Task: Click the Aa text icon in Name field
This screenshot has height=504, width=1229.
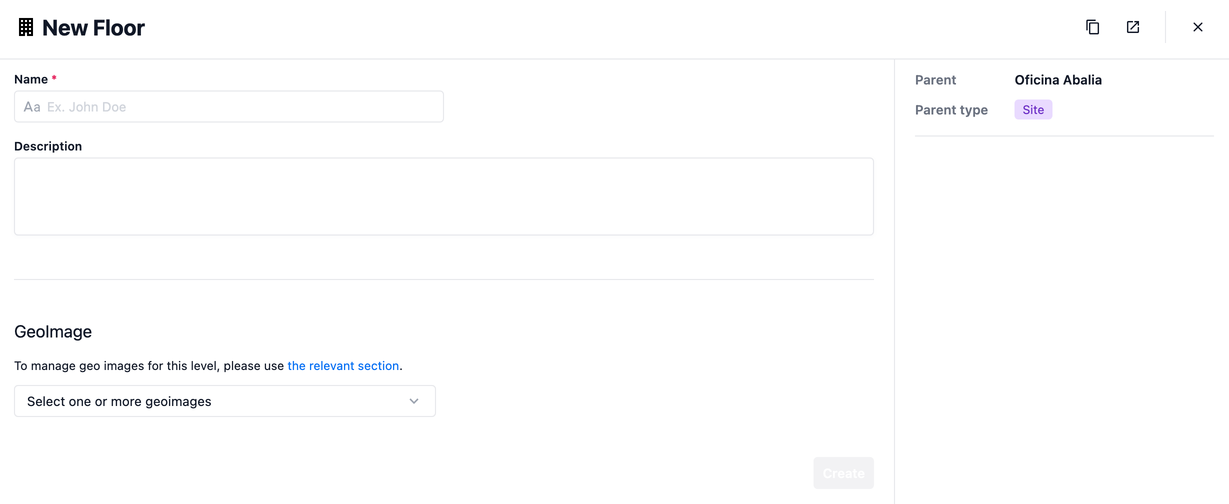Action: (32, 107)
